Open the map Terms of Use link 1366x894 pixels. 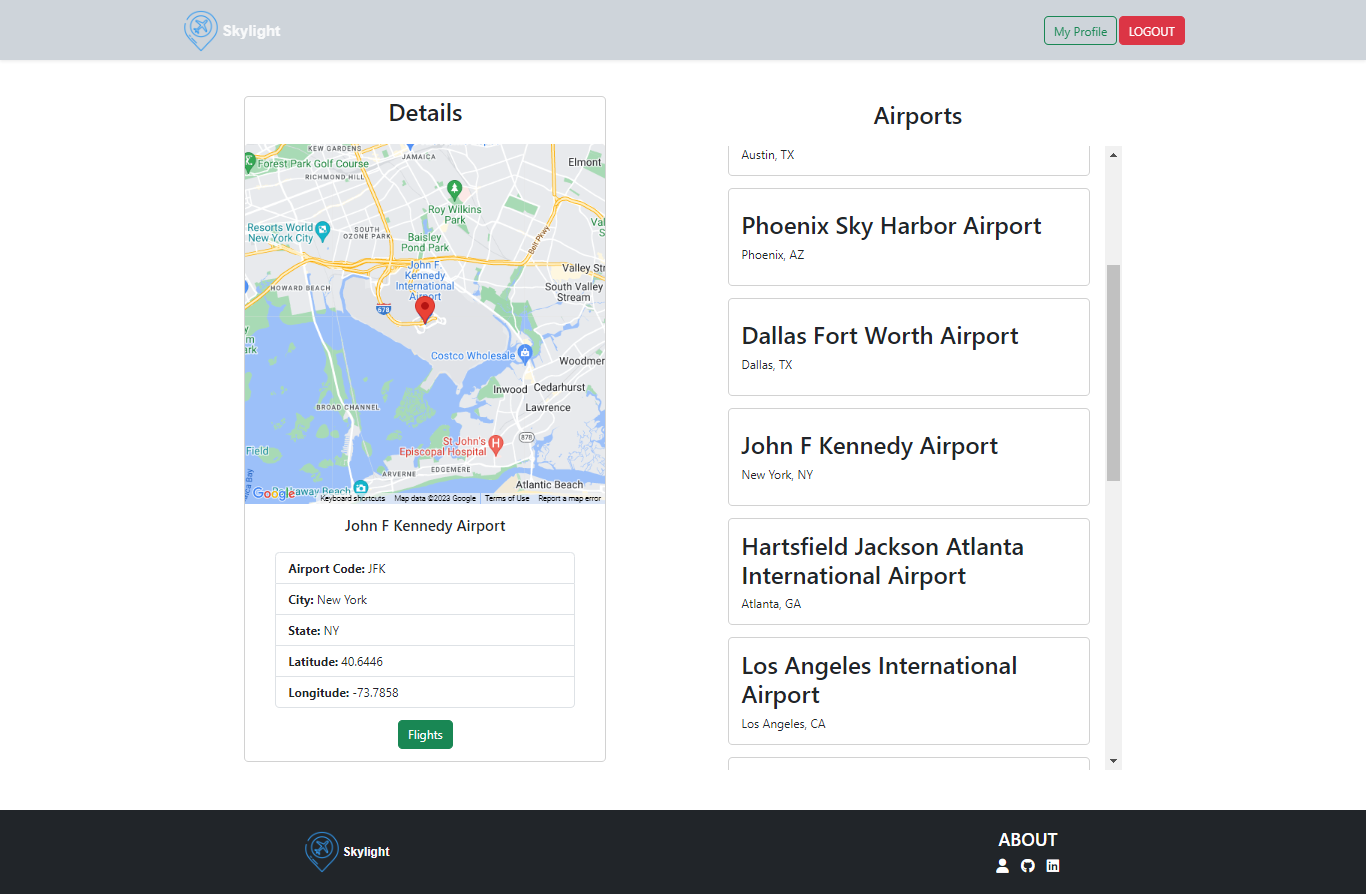coord(507,498)
